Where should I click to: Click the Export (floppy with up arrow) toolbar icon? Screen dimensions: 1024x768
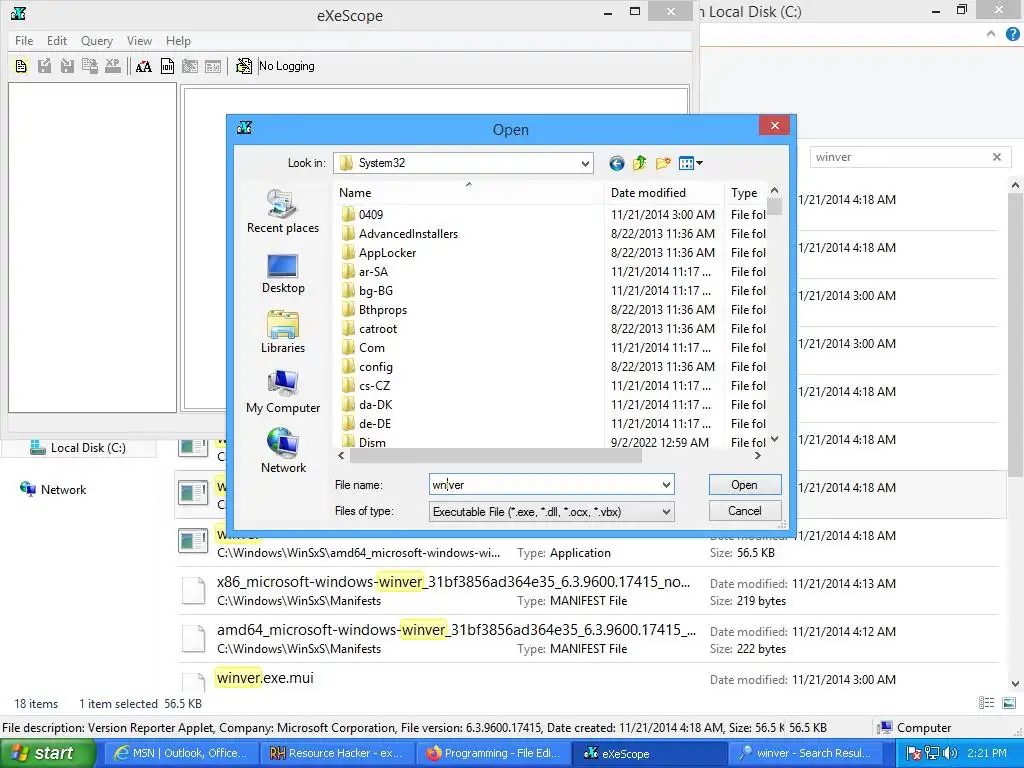click(44, 66)
